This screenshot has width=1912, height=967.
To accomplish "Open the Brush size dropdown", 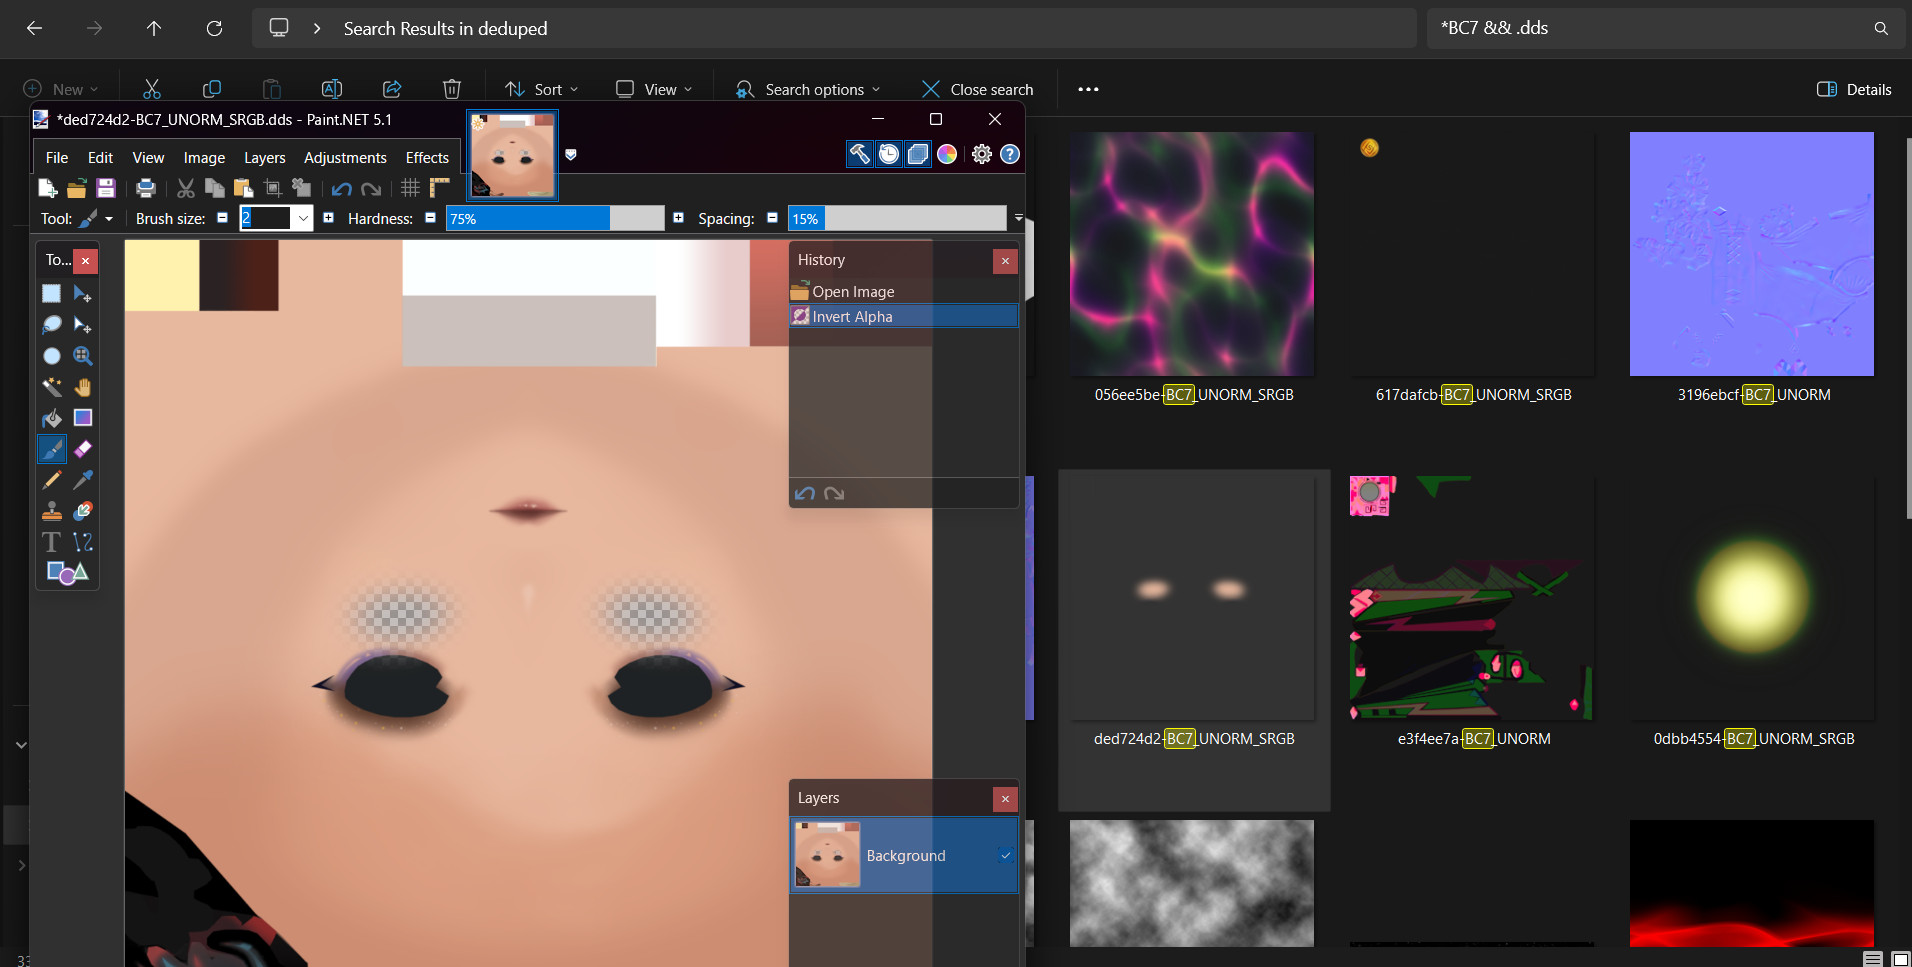I will click(304, 218).
